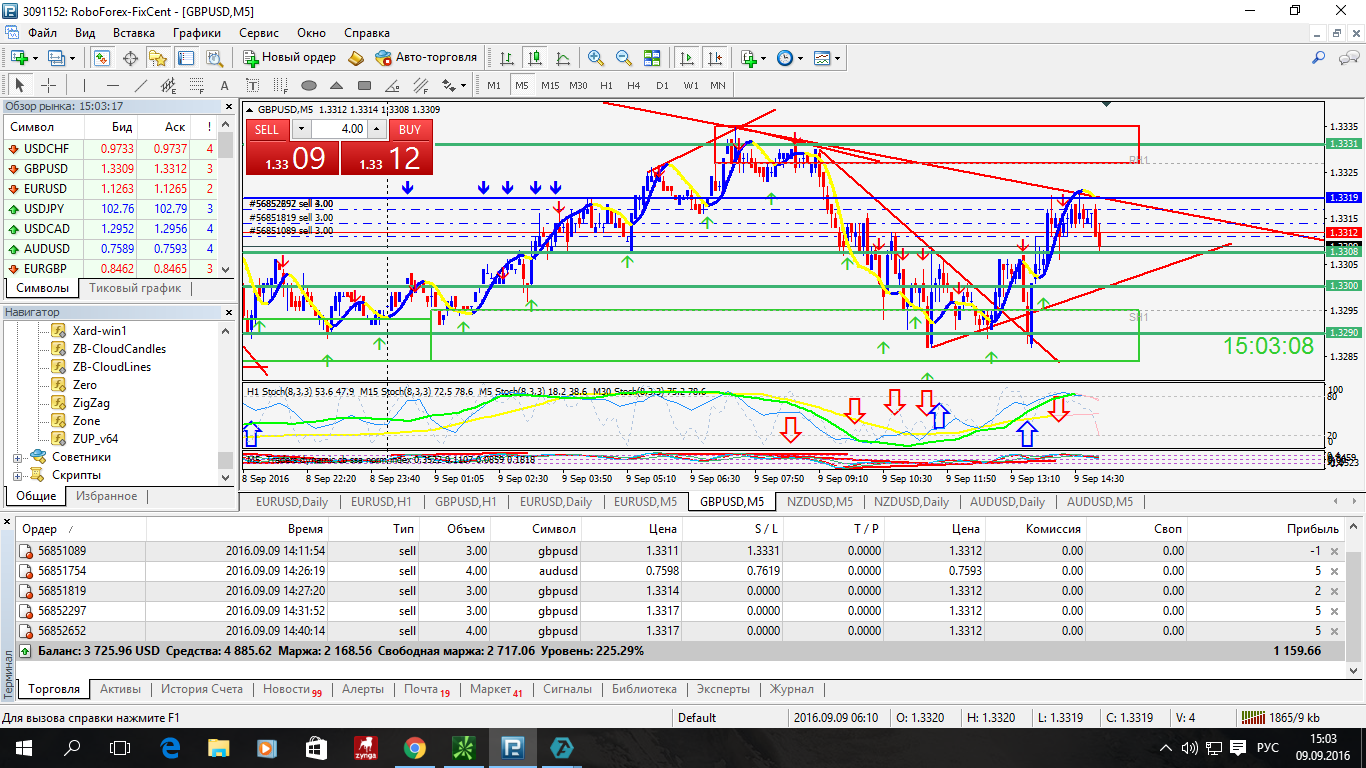Select the trendline drawing tool

click(x=141, y=85)
